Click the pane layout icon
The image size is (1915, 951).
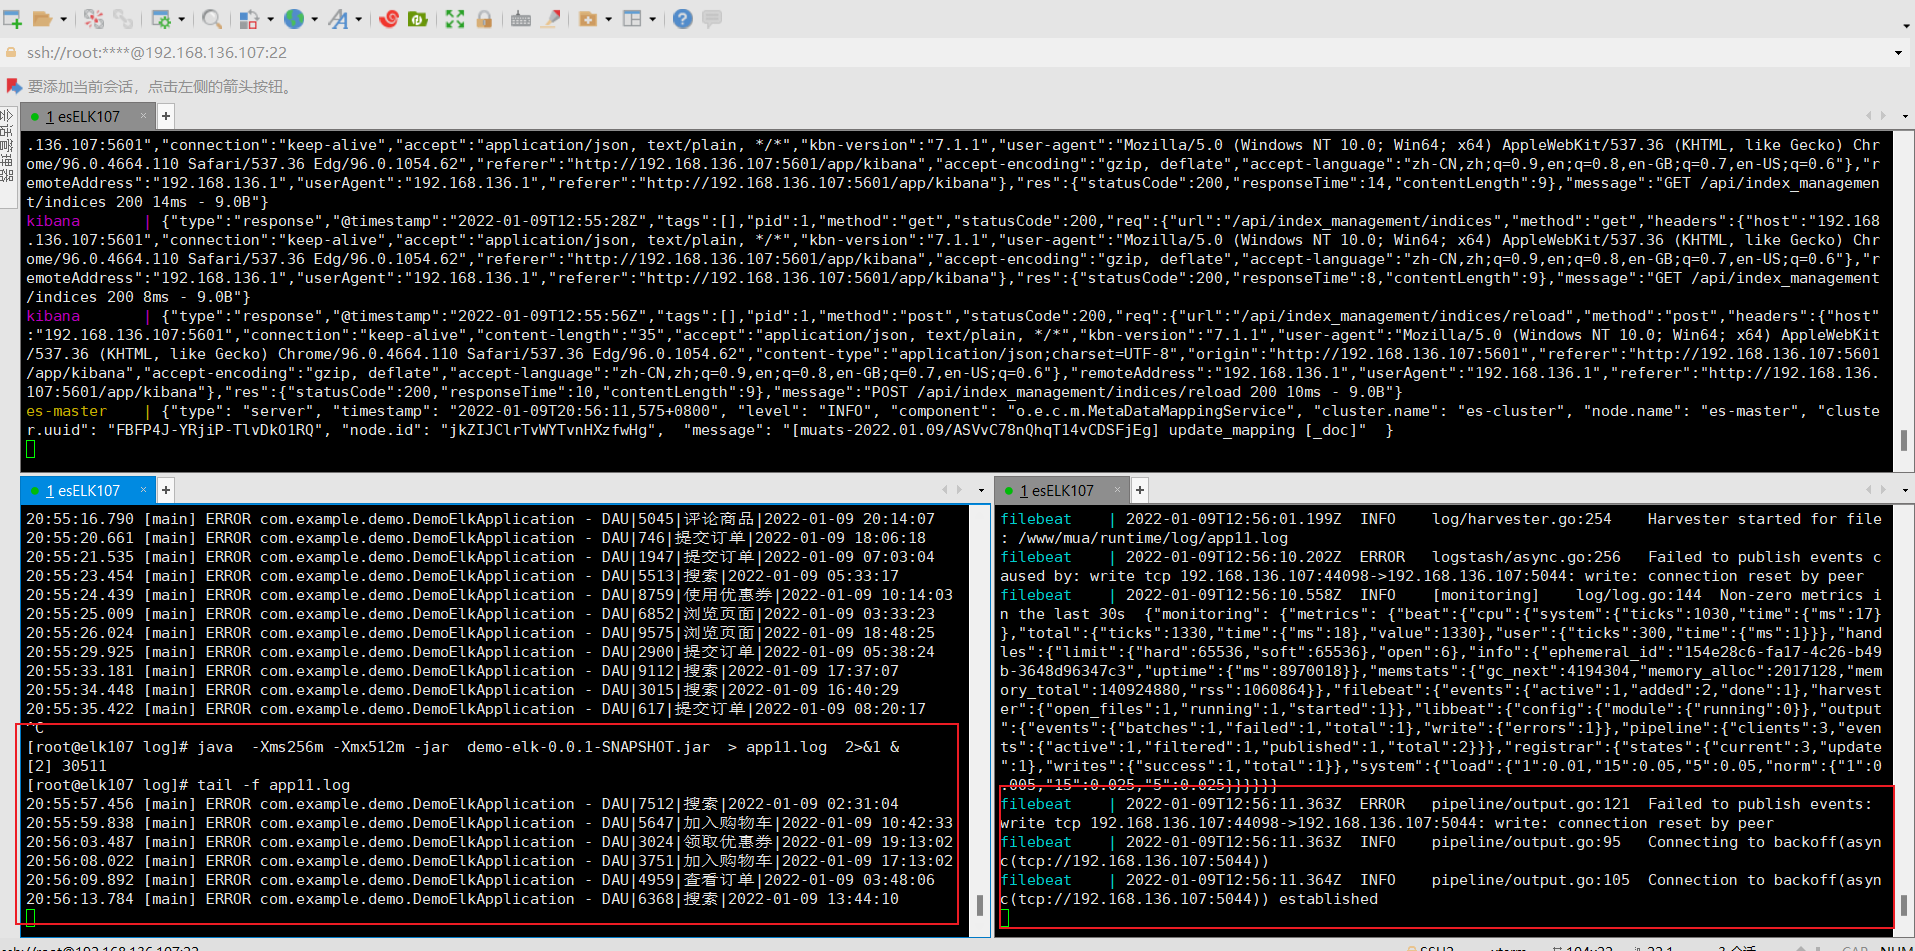tap(633, 19)
